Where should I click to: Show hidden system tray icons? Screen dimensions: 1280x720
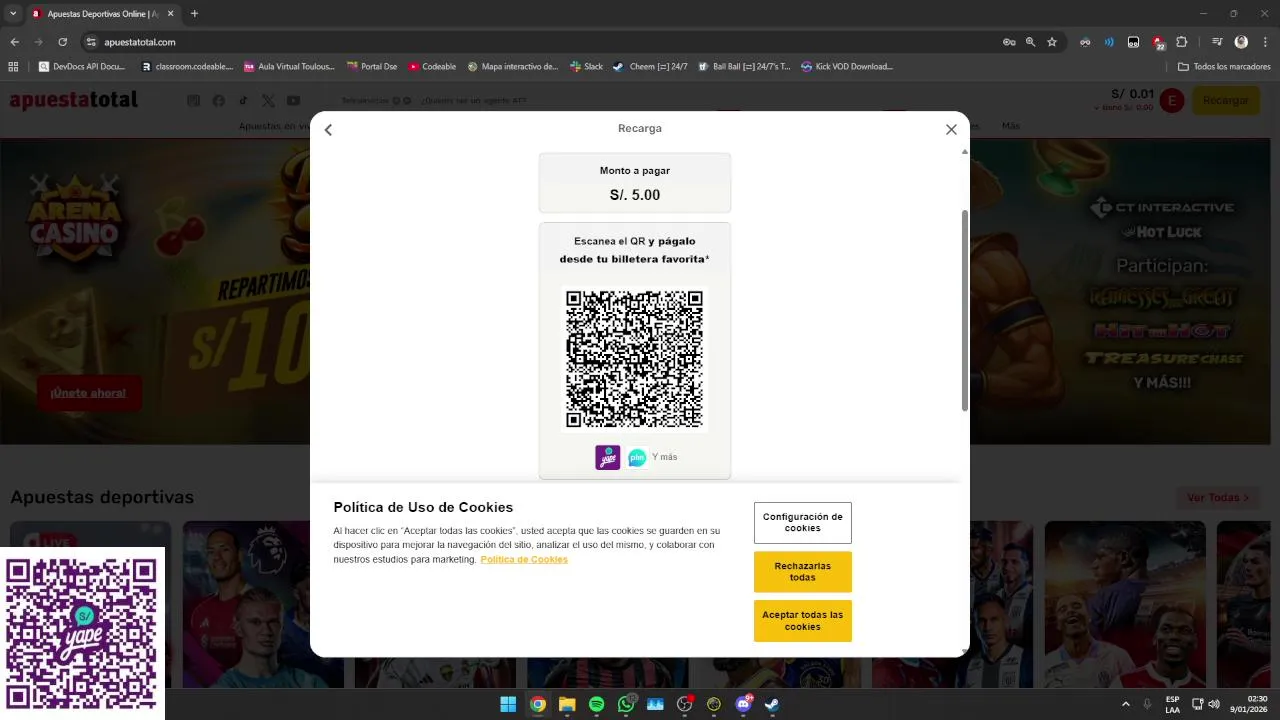tap(1125, 704)
